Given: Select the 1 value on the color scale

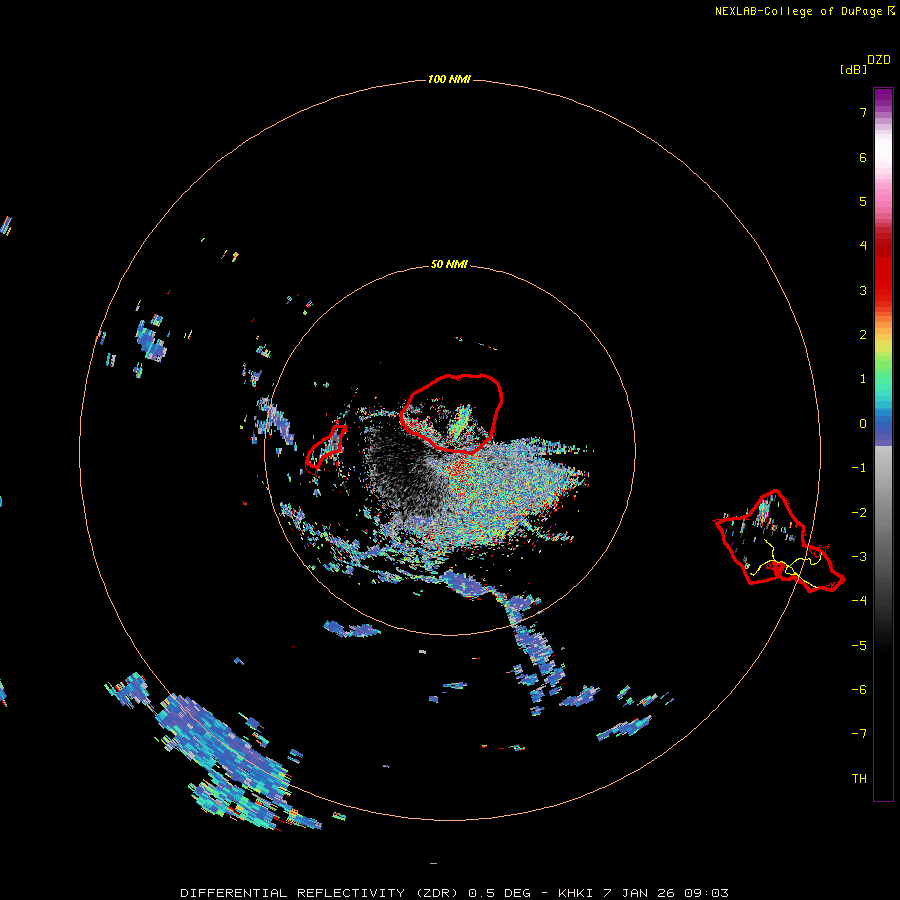Looking at the screenshot, I should coord(863,379).
